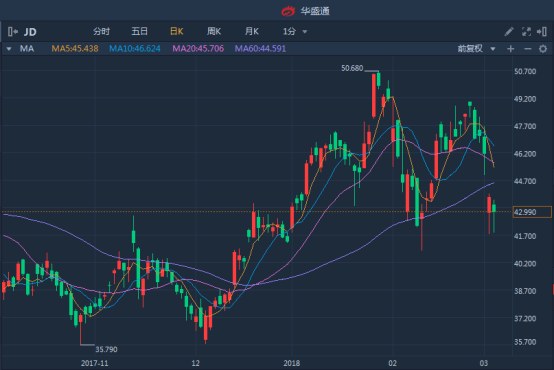This screenshot has height=370, width=554.
Task: Open the 分时 time-sharing tab
Action: pyautogui.click(x=101, y=31)
